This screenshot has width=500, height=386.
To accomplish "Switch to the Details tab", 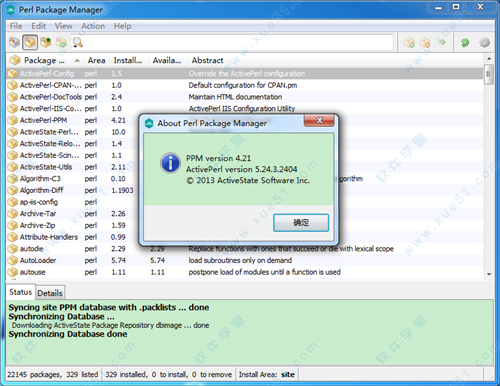I will pos(50,293).
